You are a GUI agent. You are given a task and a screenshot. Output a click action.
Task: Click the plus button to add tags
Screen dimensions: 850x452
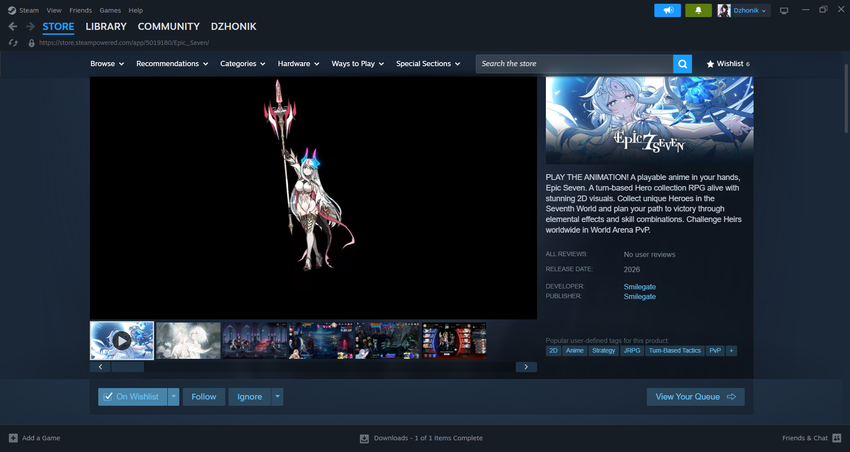731,351
